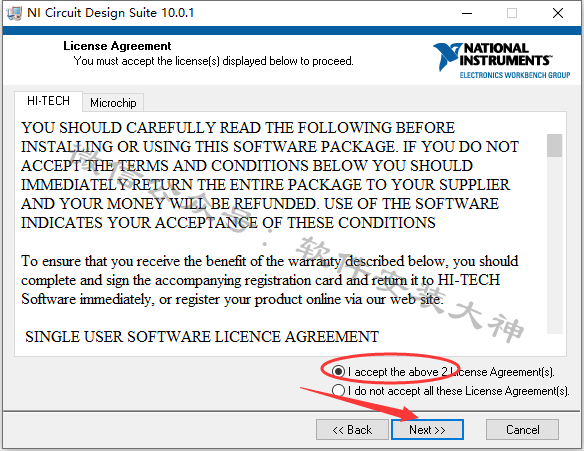Select the HI-TECH license tab
584x451 pixels.
point(48,101)
